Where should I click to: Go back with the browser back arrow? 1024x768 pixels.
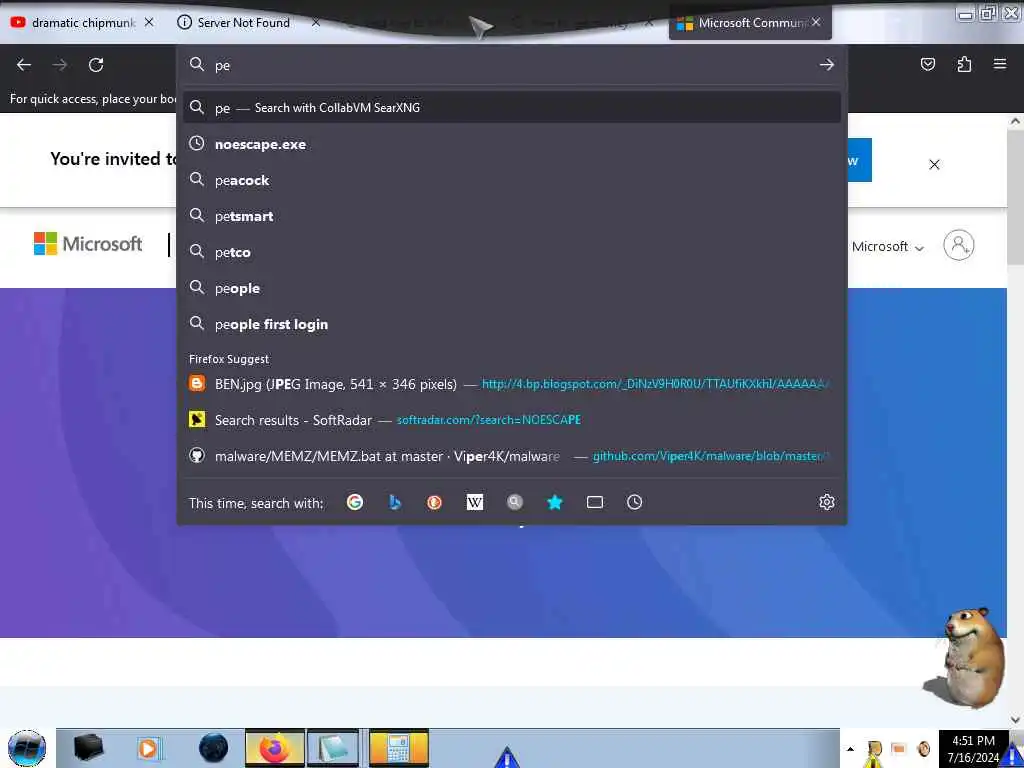[24, 65]
